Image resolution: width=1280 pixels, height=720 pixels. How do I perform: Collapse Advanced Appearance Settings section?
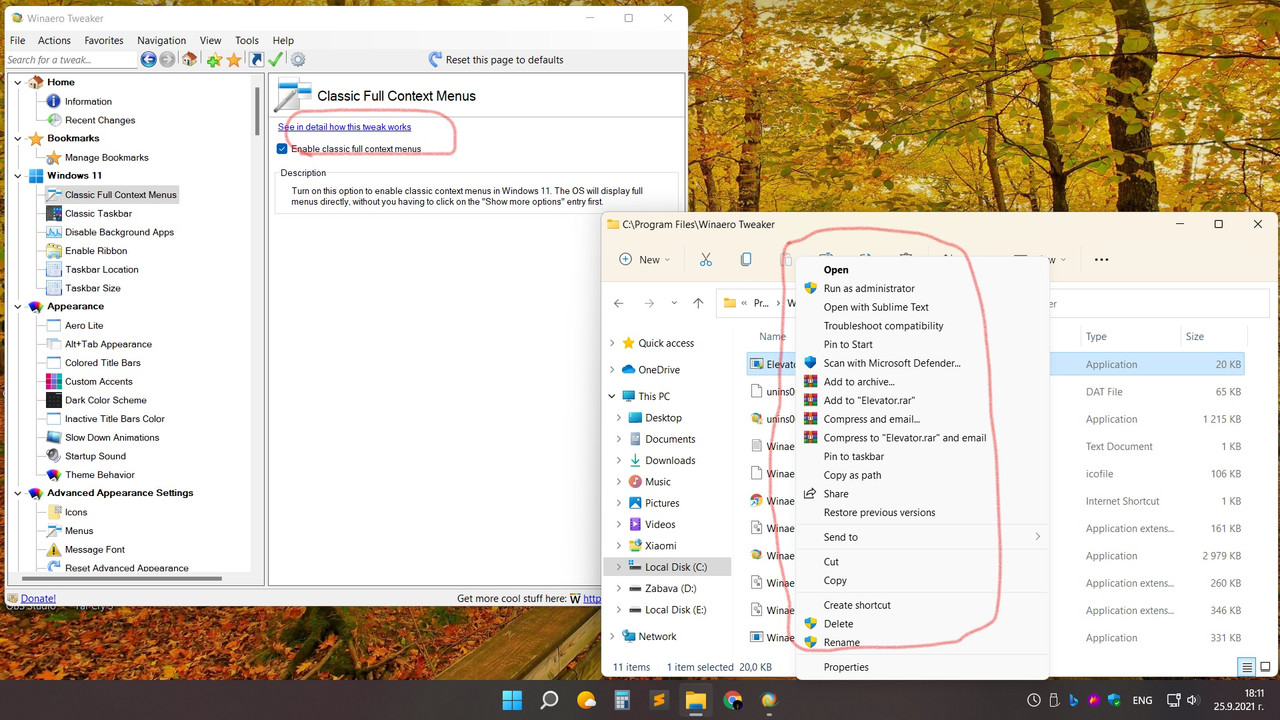coord(20,493)
